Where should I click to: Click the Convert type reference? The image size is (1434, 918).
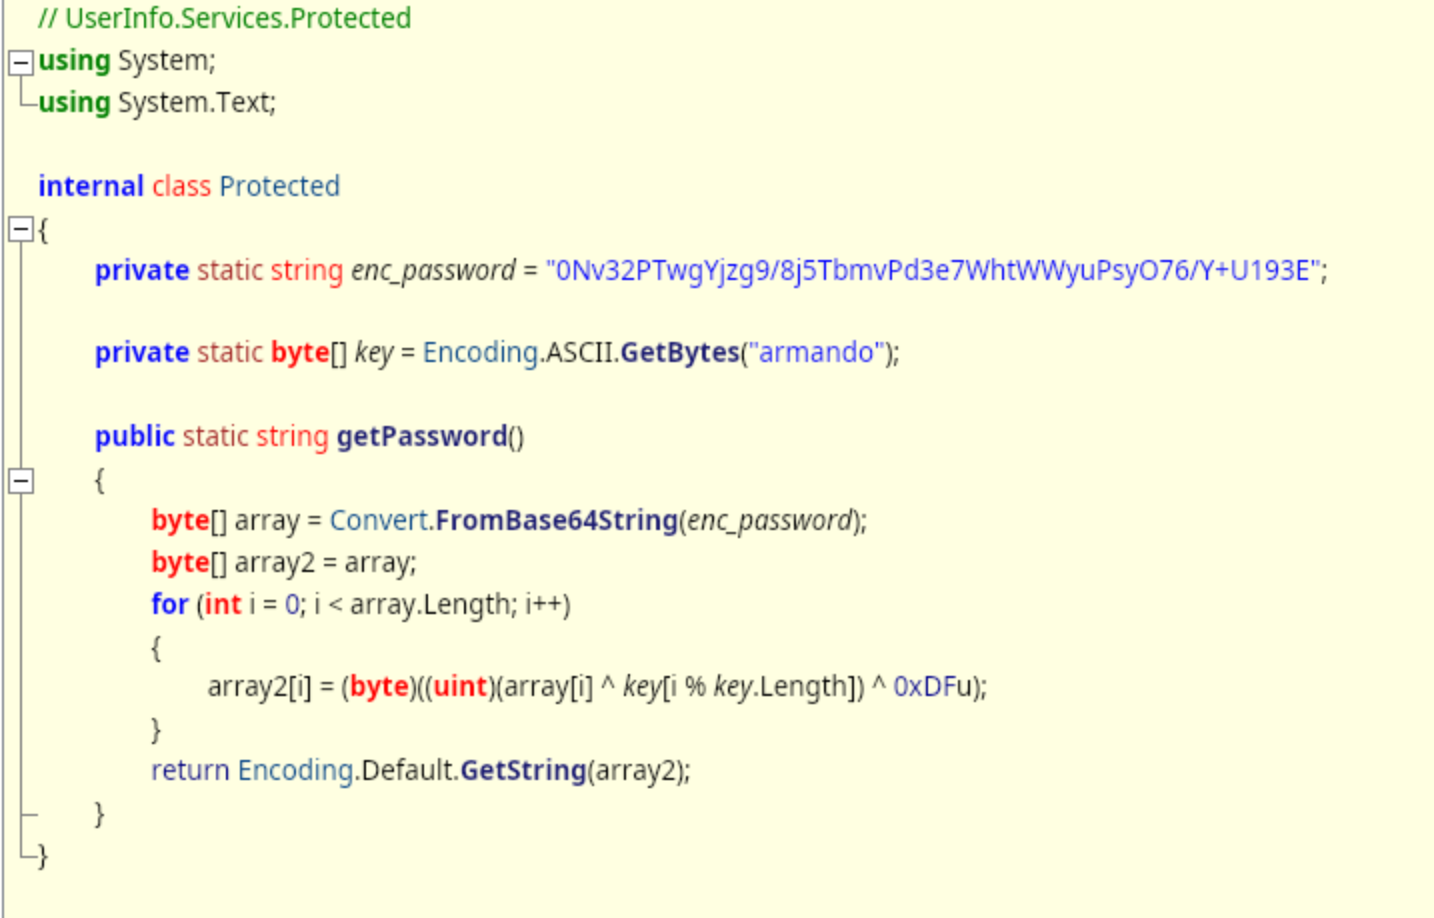(x=379, y=520)
